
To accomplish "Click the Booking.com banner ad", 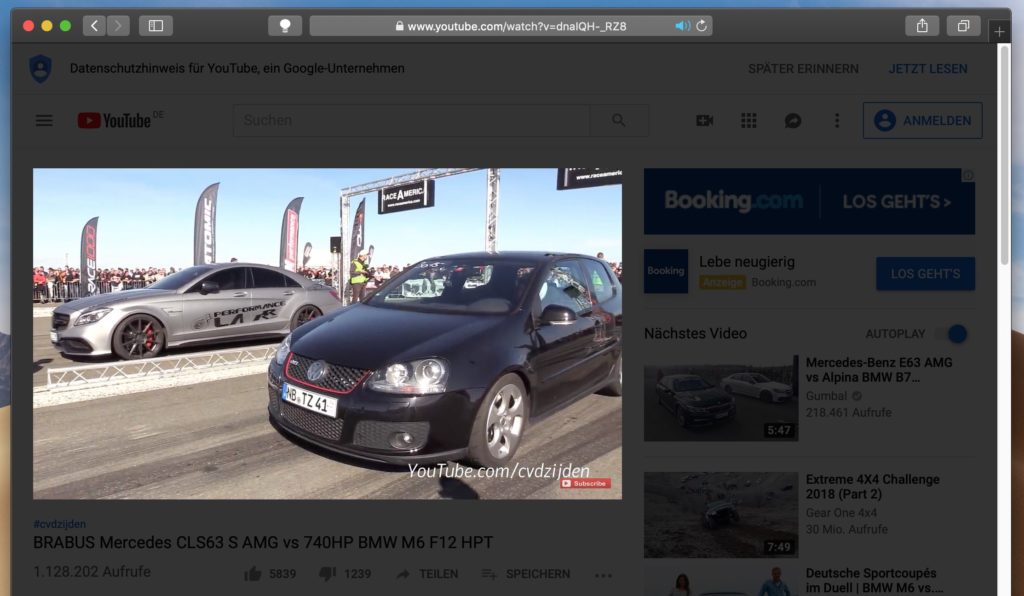I will pos(809,201).
